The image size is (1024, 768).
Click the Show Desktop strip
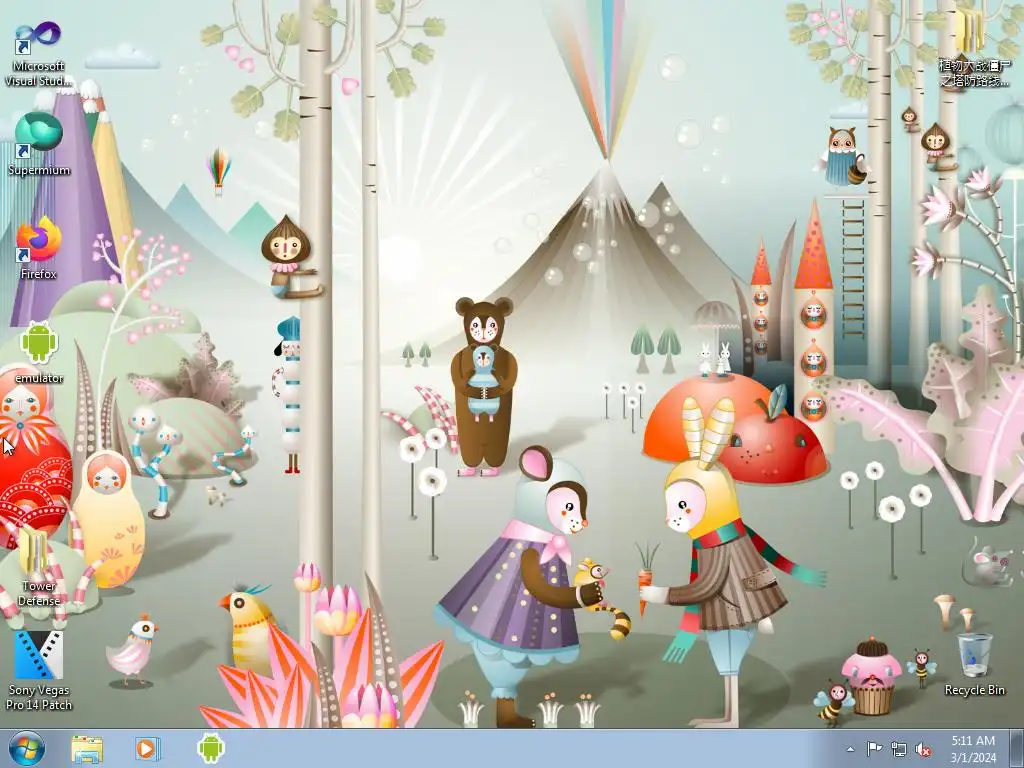pos(1016,749)
